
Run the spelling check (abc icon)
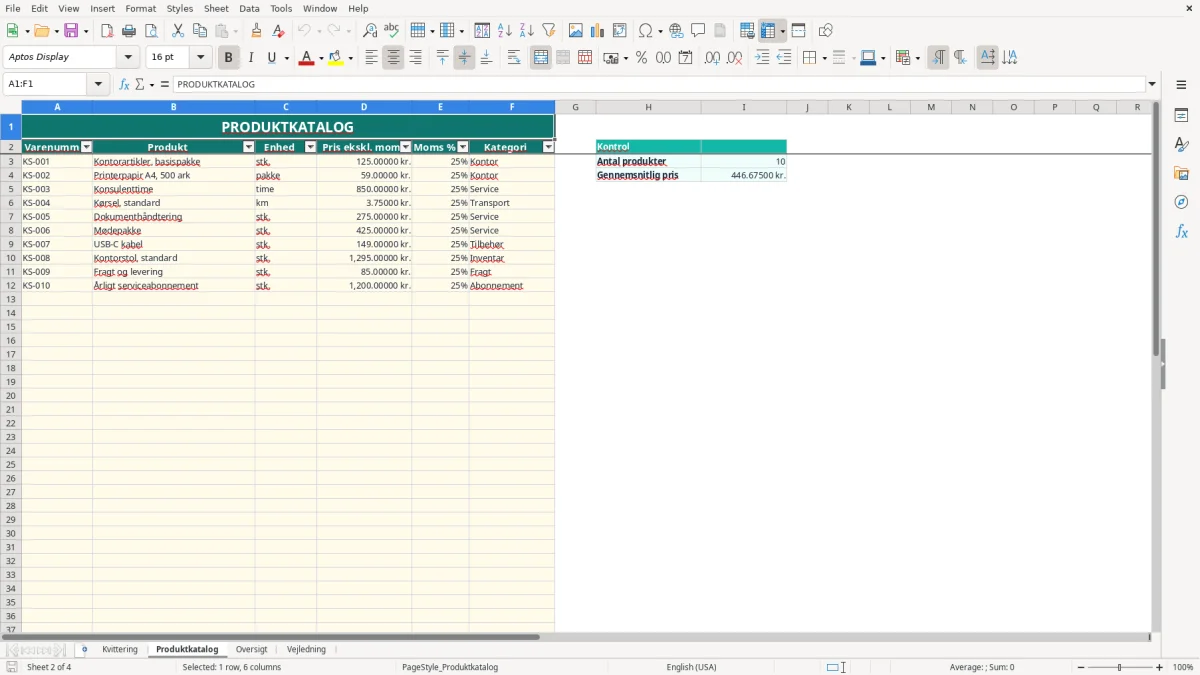coord(392,31)
